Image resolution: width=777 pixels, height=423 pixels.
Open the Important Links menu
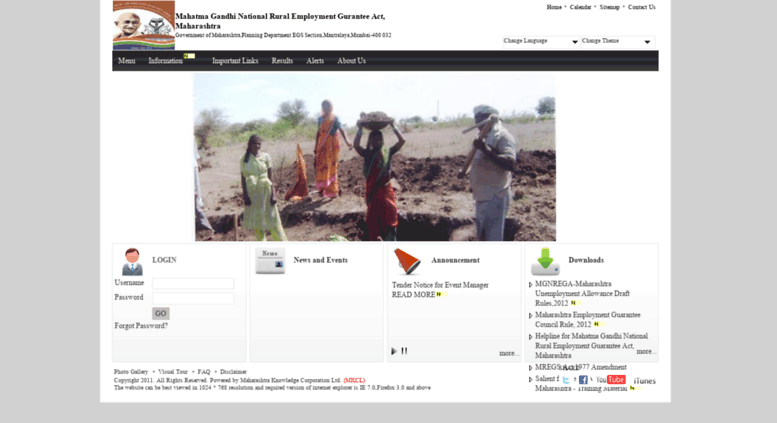235,61
